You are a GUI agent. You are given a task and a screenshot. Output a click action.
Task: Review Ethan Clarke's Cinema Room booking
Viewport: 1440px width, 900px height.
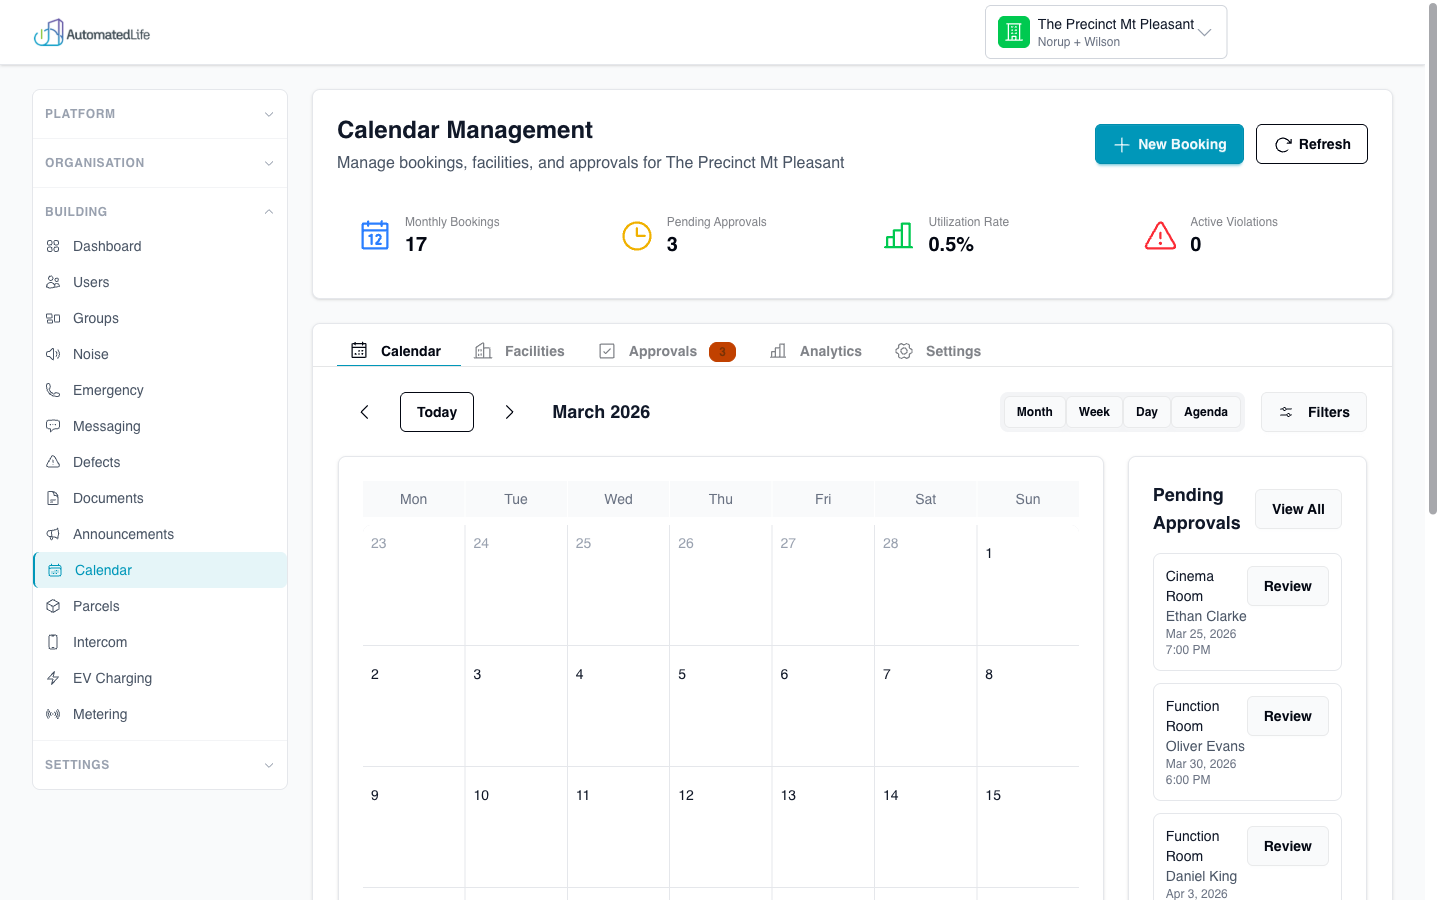[1287, 586]
